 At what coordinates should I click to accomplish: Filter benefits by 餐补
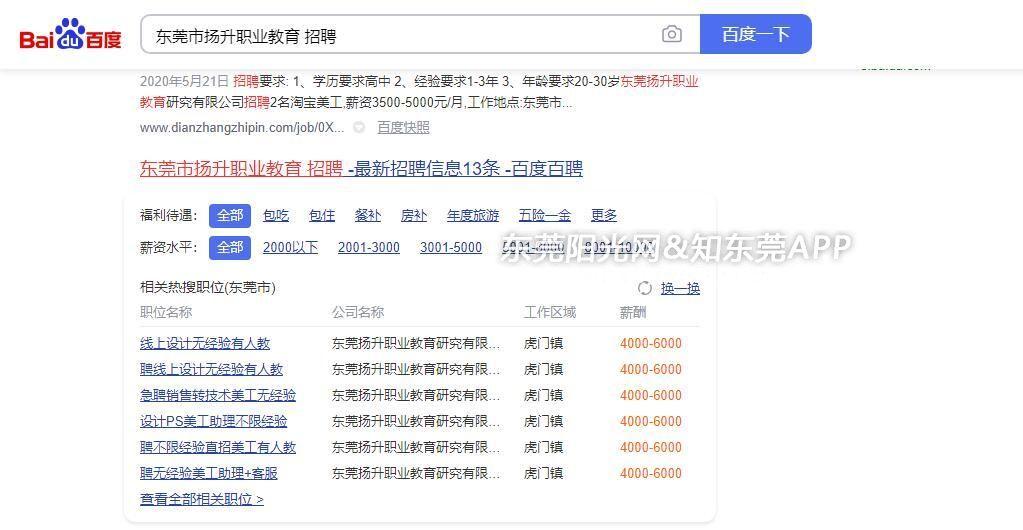[x=367, y=215]
